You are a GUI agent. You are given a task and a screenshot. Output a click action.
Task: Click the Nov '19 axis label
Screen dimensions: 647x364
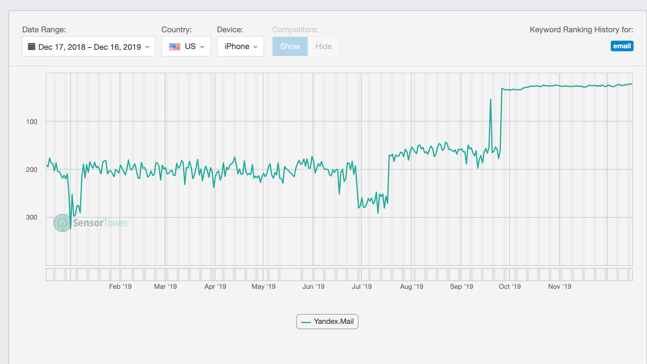pos(560,286)
